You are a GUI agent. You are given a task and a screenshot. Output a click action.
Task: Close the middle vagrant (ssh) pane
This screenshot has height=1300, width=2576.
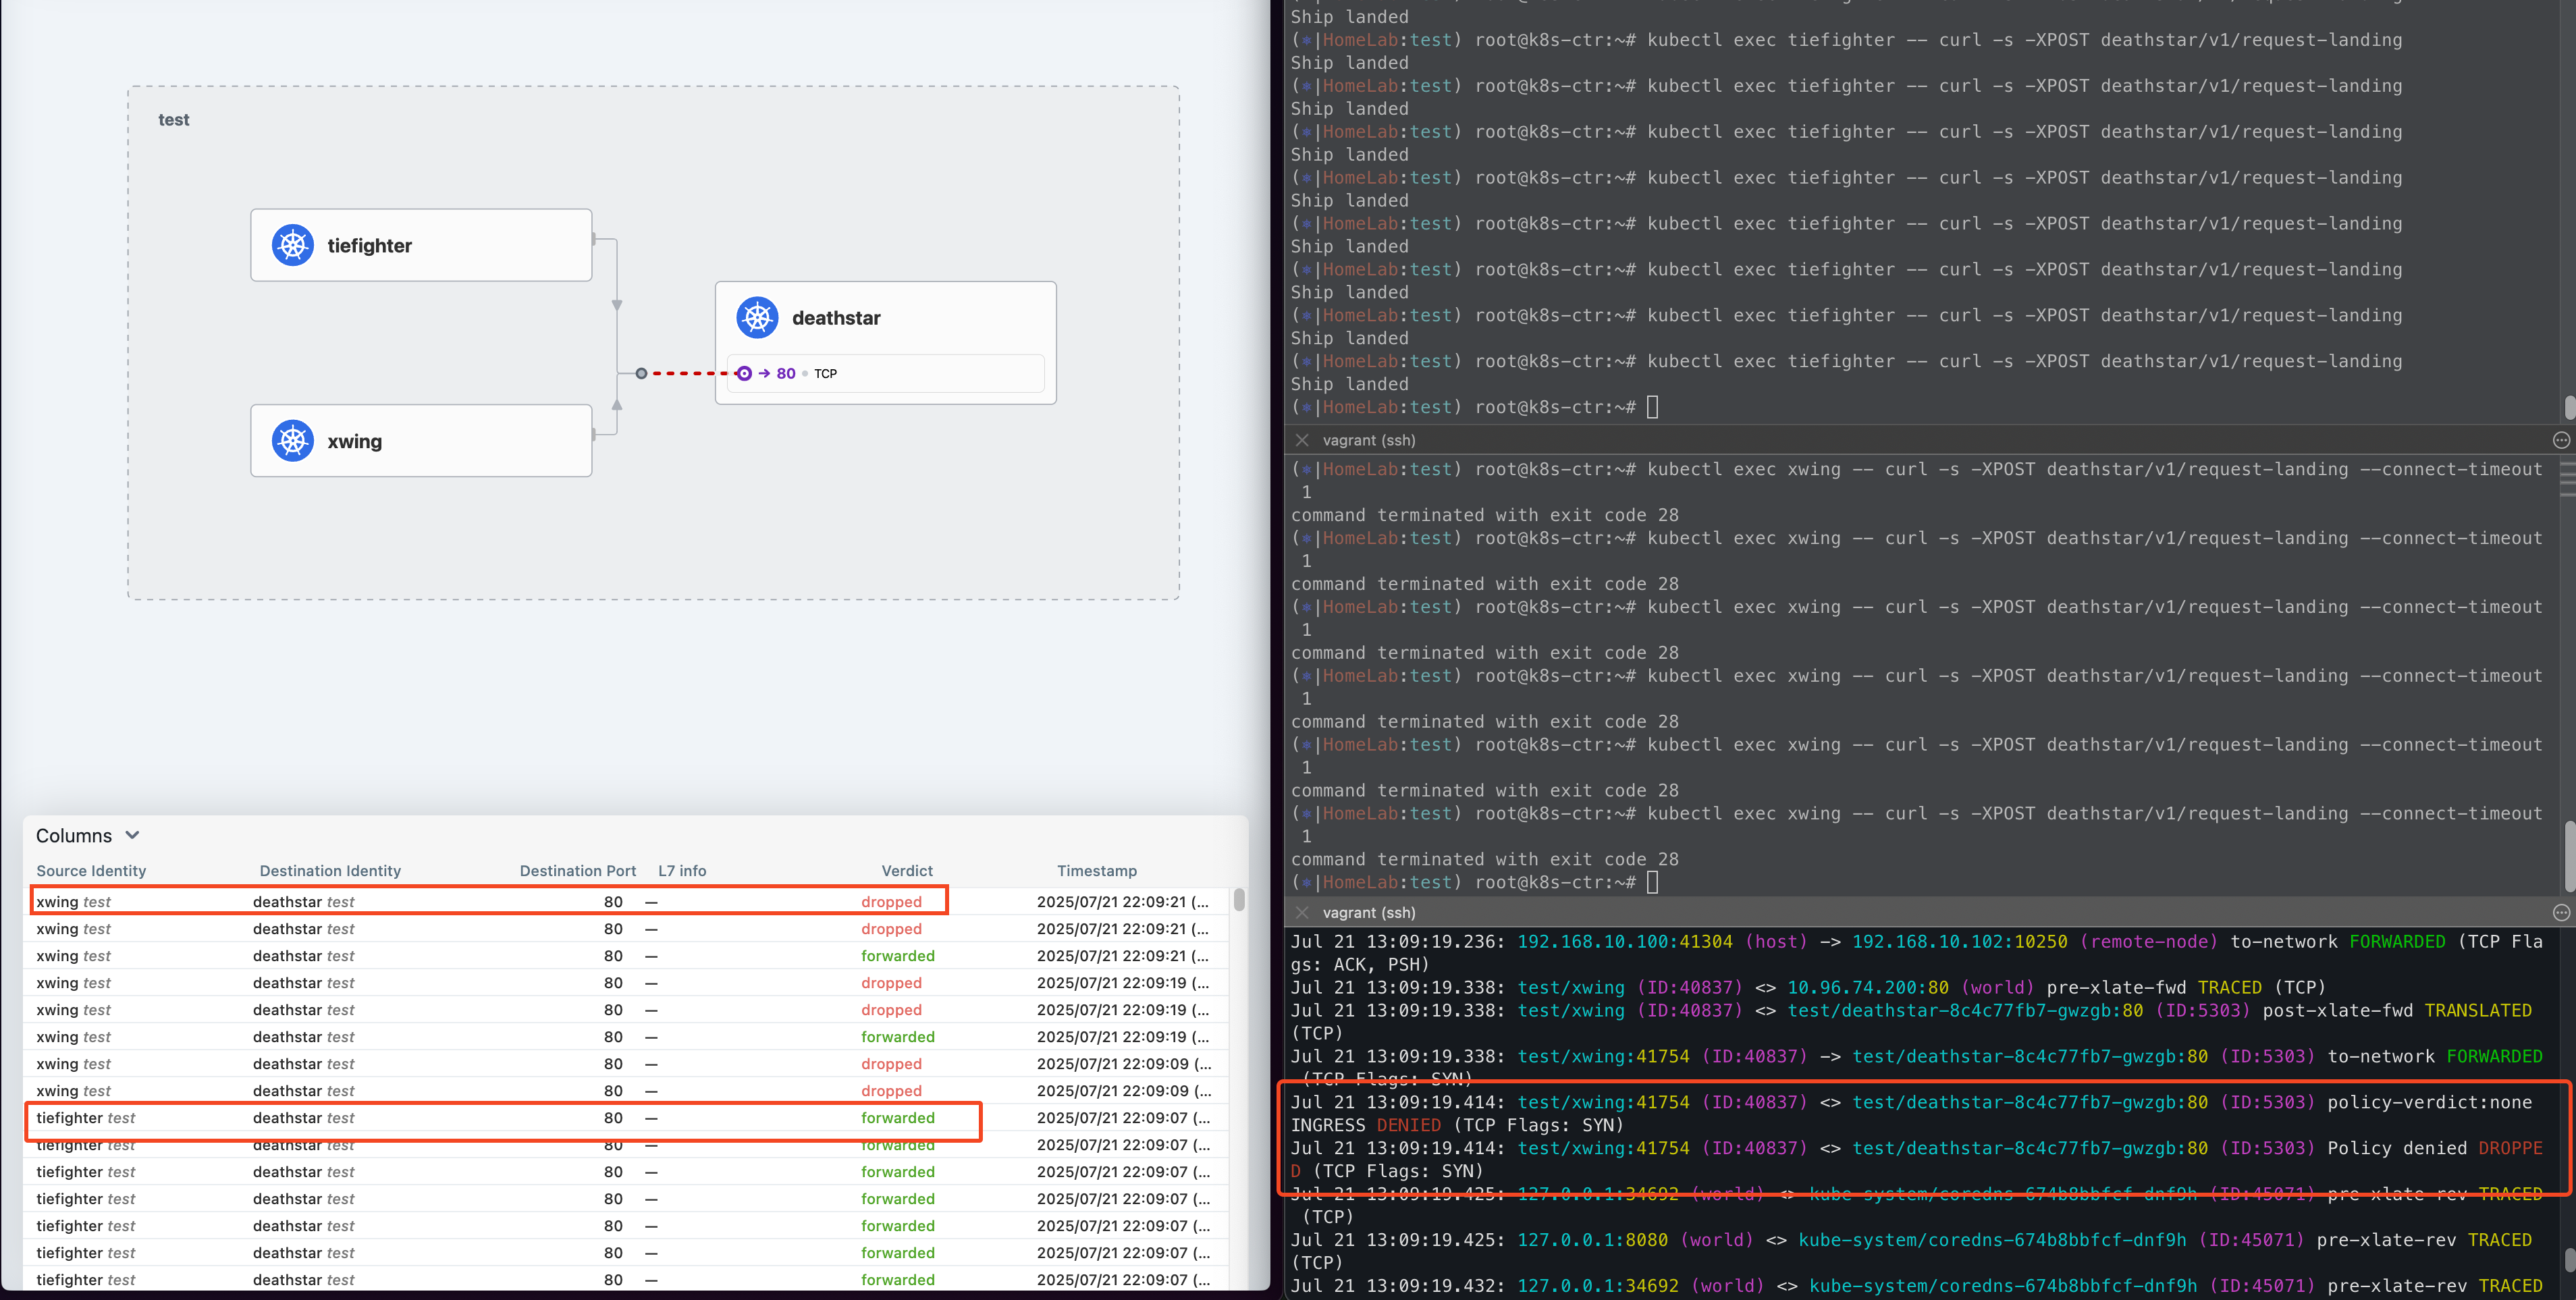click(1302, 440)
